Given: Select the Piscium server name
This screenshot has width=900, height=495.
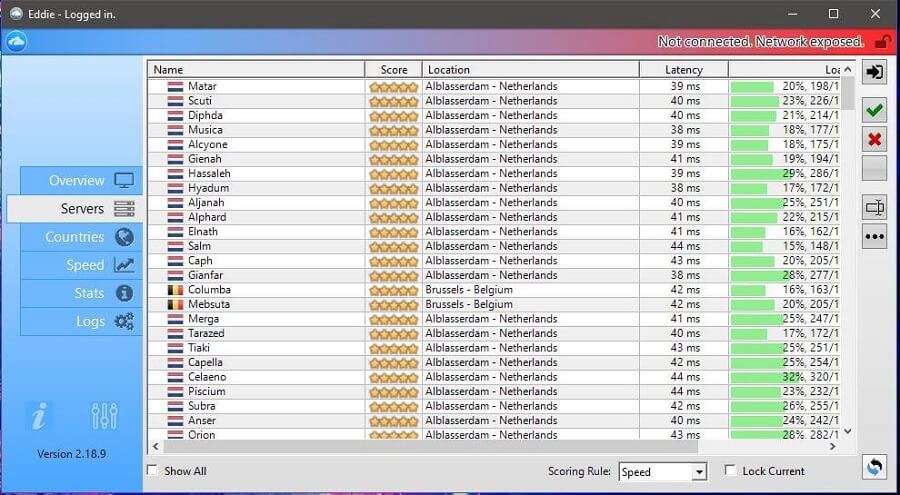Looking at the screenshot, I should point(207,392).
